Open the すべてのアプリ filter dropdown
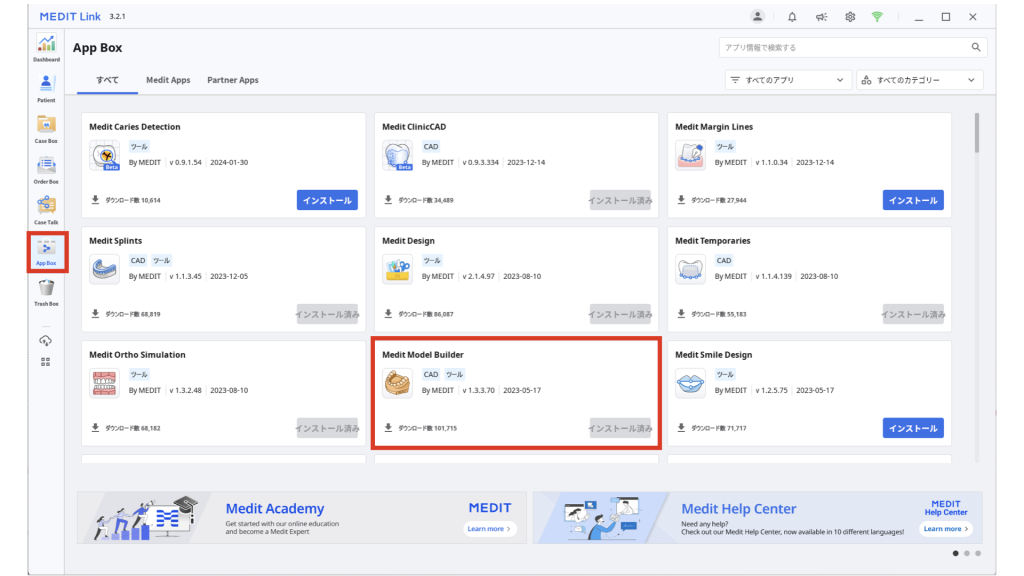 (789, 79)
